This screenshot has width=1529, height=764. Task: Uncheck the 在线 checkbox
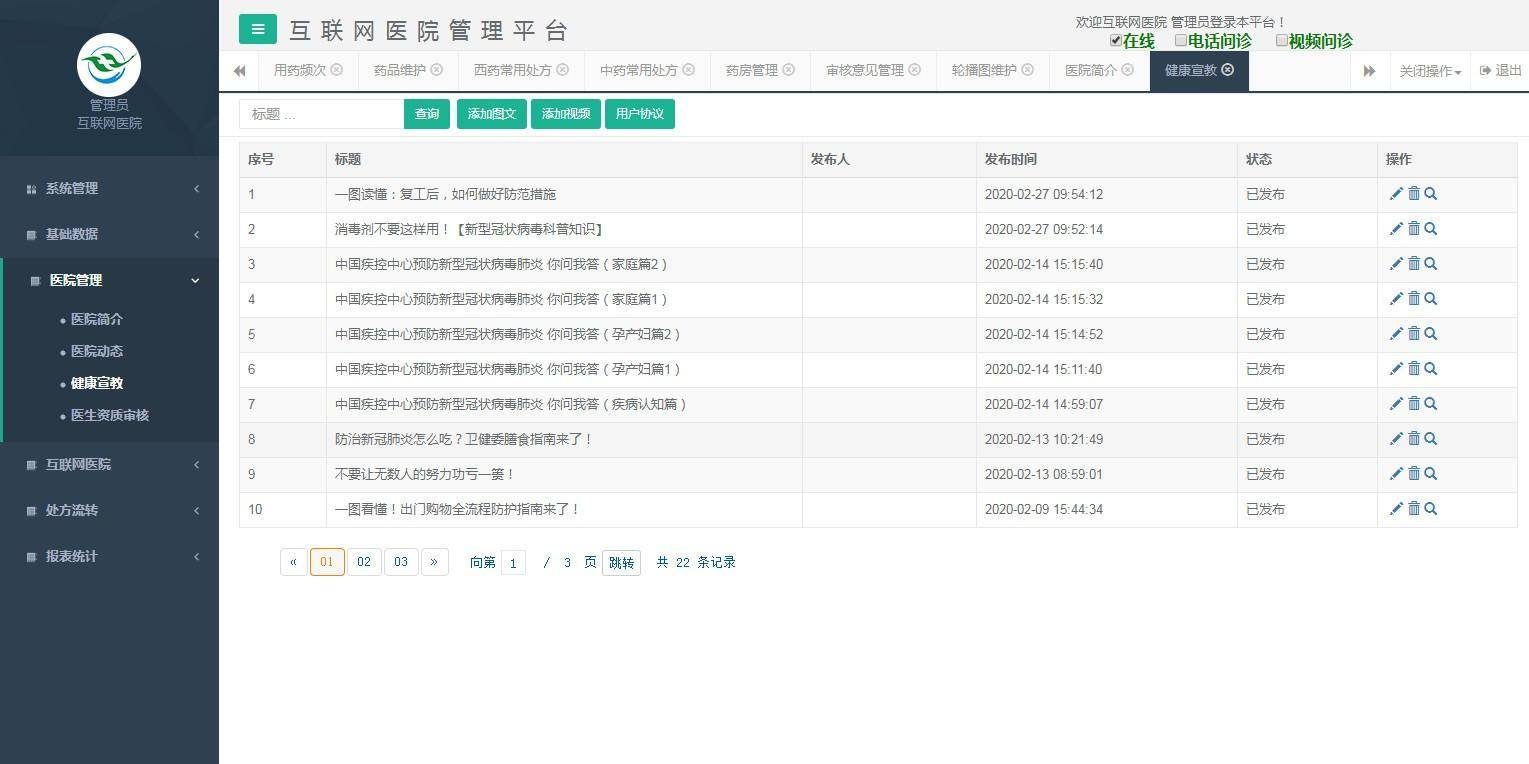click(1116, 41)
